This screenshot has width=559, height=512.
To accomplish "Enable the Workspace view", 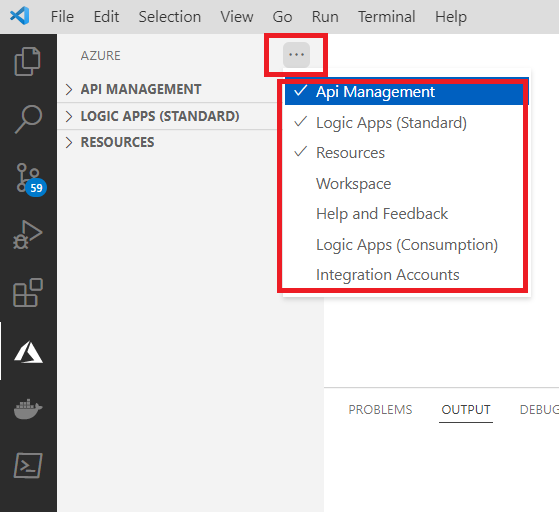I will coord(406,184).
